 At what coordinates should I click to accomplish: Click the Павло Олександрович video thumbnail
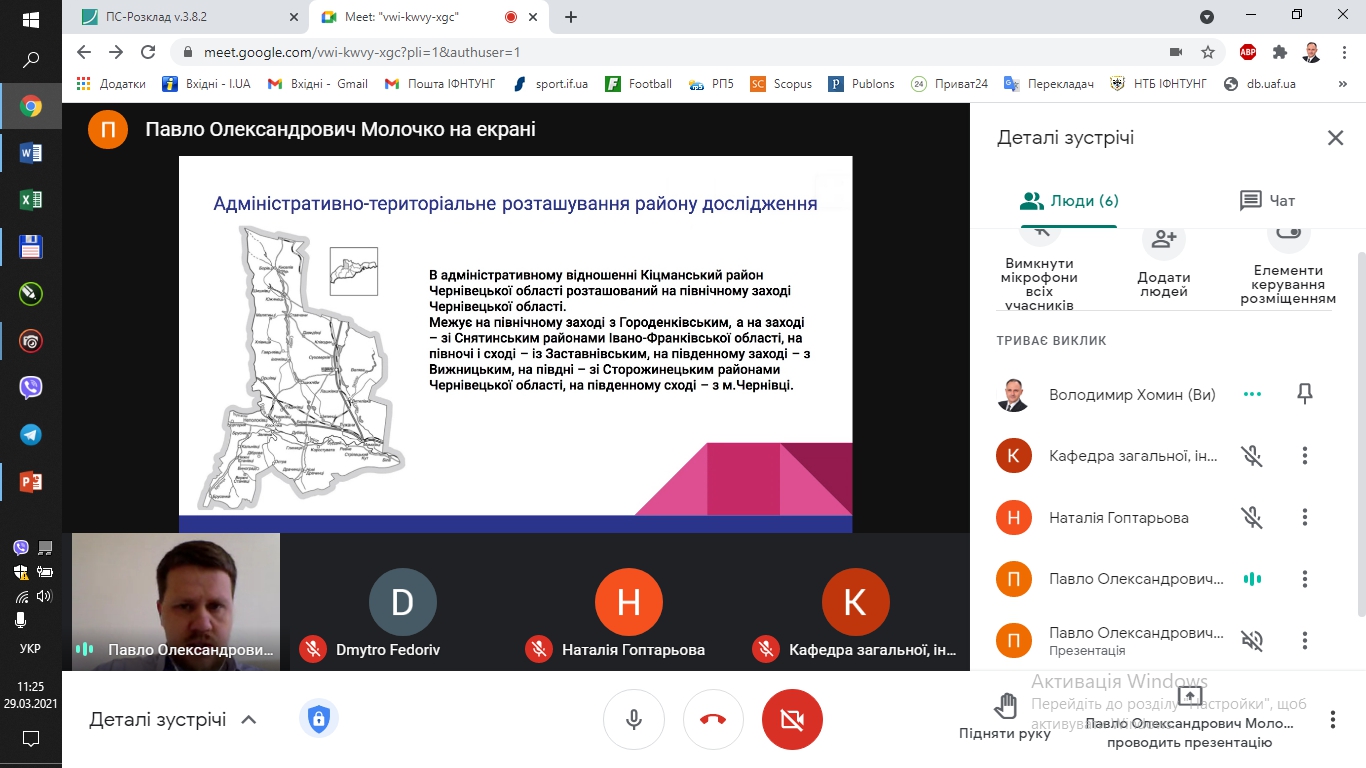(x=176, y=601)
